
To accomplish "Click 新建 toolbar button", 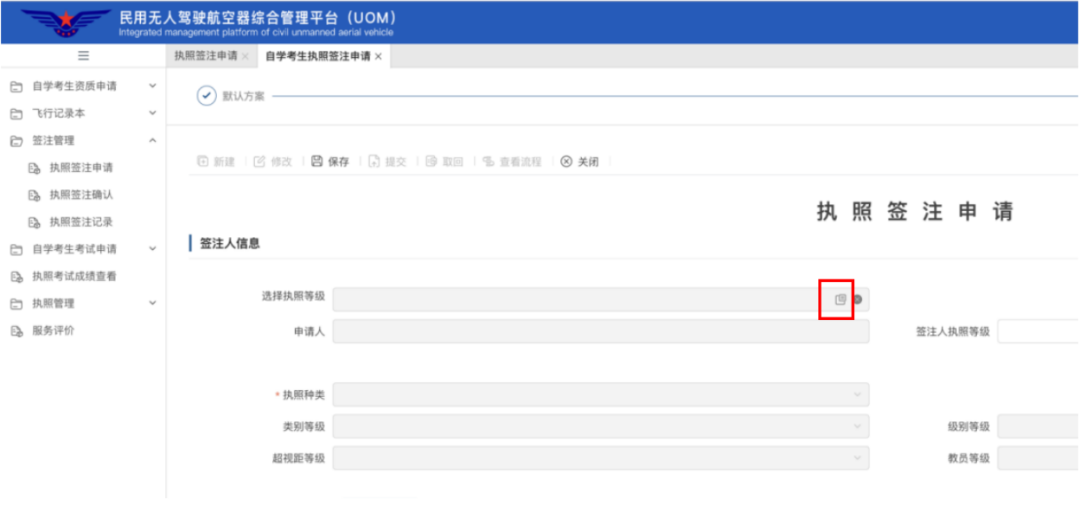I will click(x=216, y=162).
